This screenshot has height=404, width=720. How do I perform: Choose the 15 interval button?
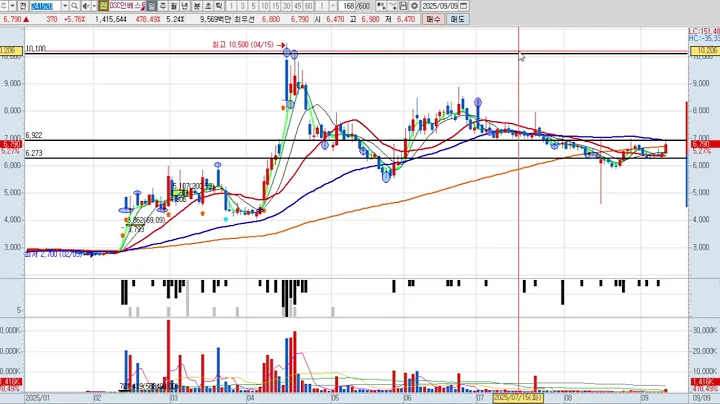click(x=276, y=6)
